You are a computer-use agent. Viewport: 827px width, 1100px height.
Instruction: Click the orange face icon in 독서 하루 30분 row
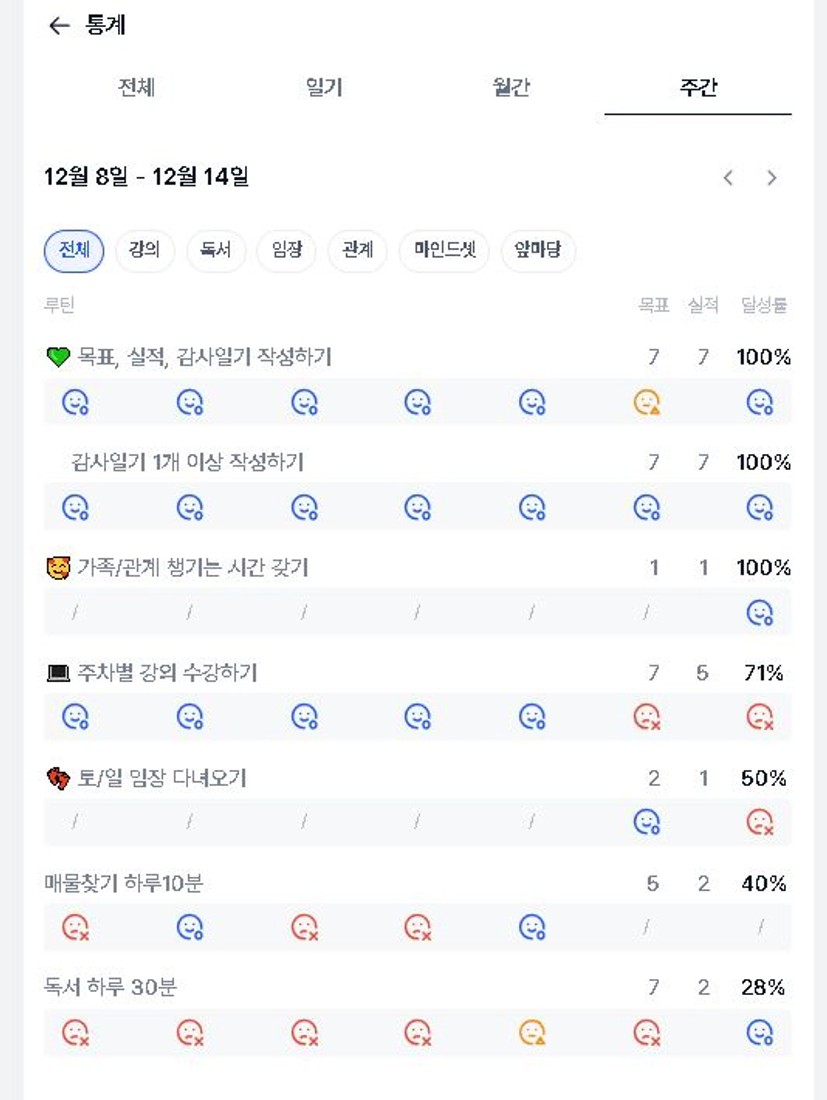tap(533, 1033)
